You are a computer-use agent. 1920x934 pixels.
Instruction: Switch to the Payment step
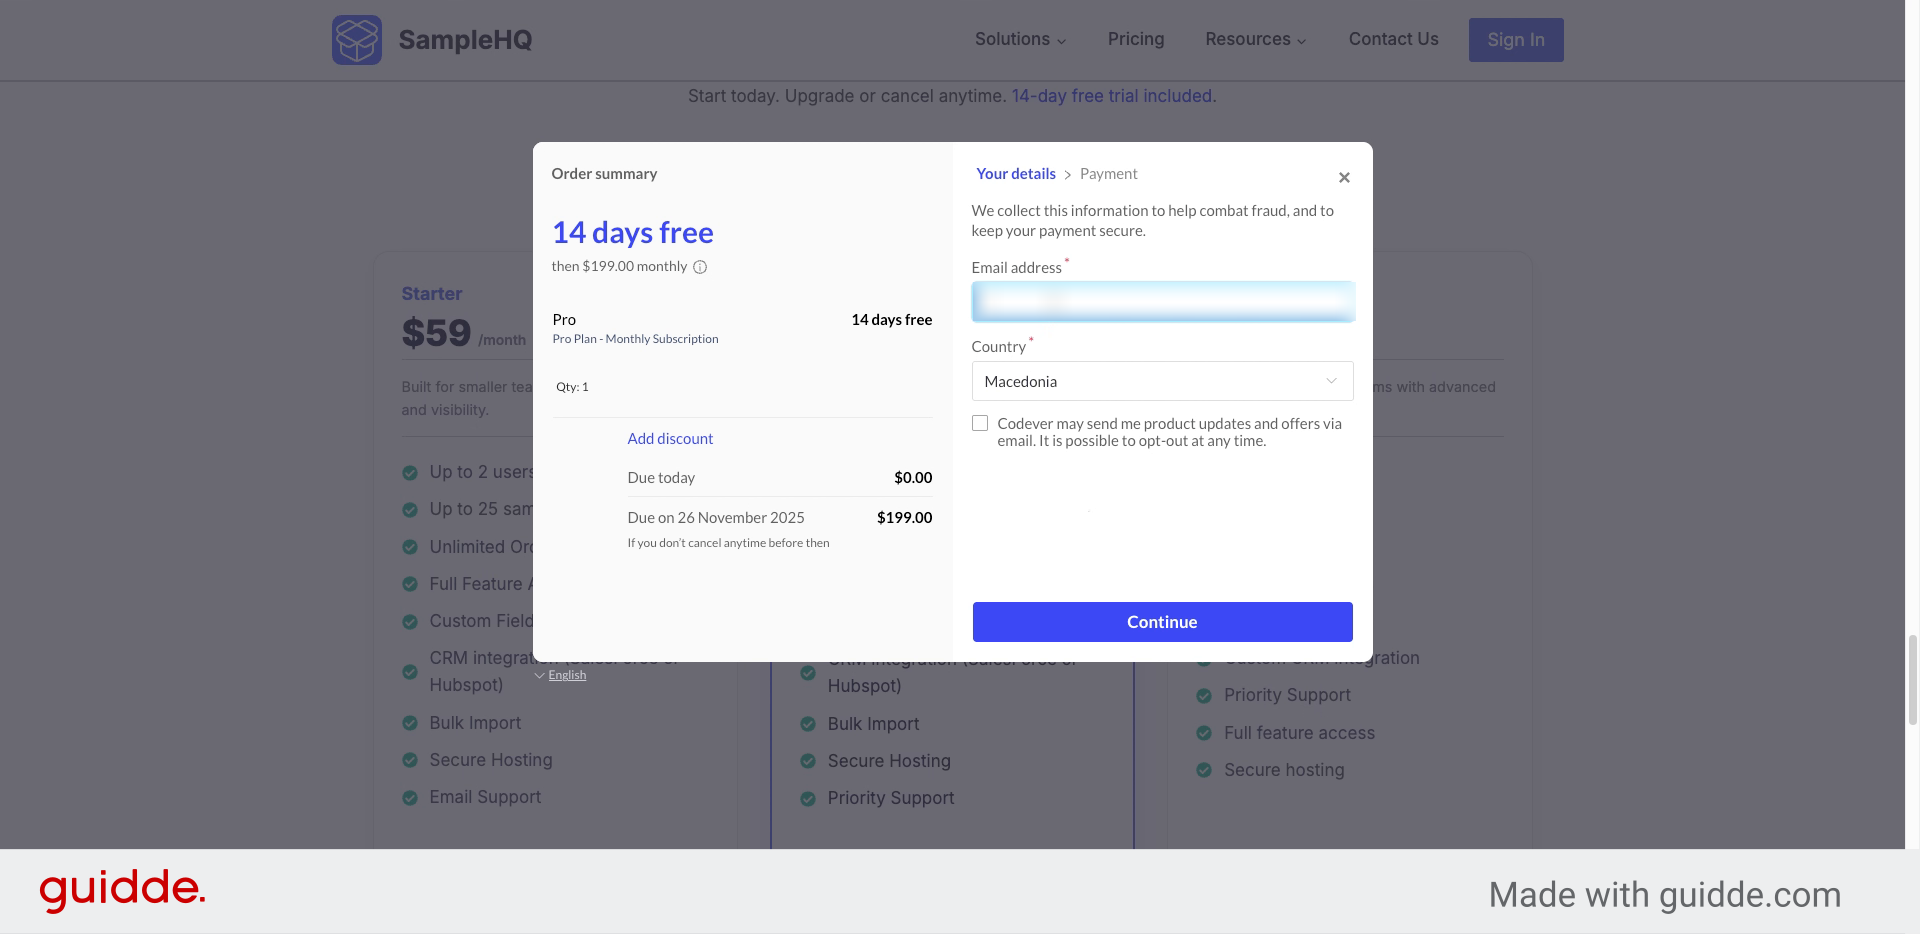point(1108,174)
